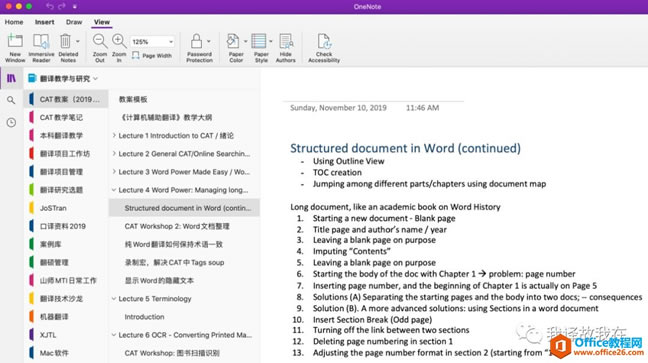Open the Mac软件 section
This screenshot has width=648, height=363.
(x=66, y=353)
